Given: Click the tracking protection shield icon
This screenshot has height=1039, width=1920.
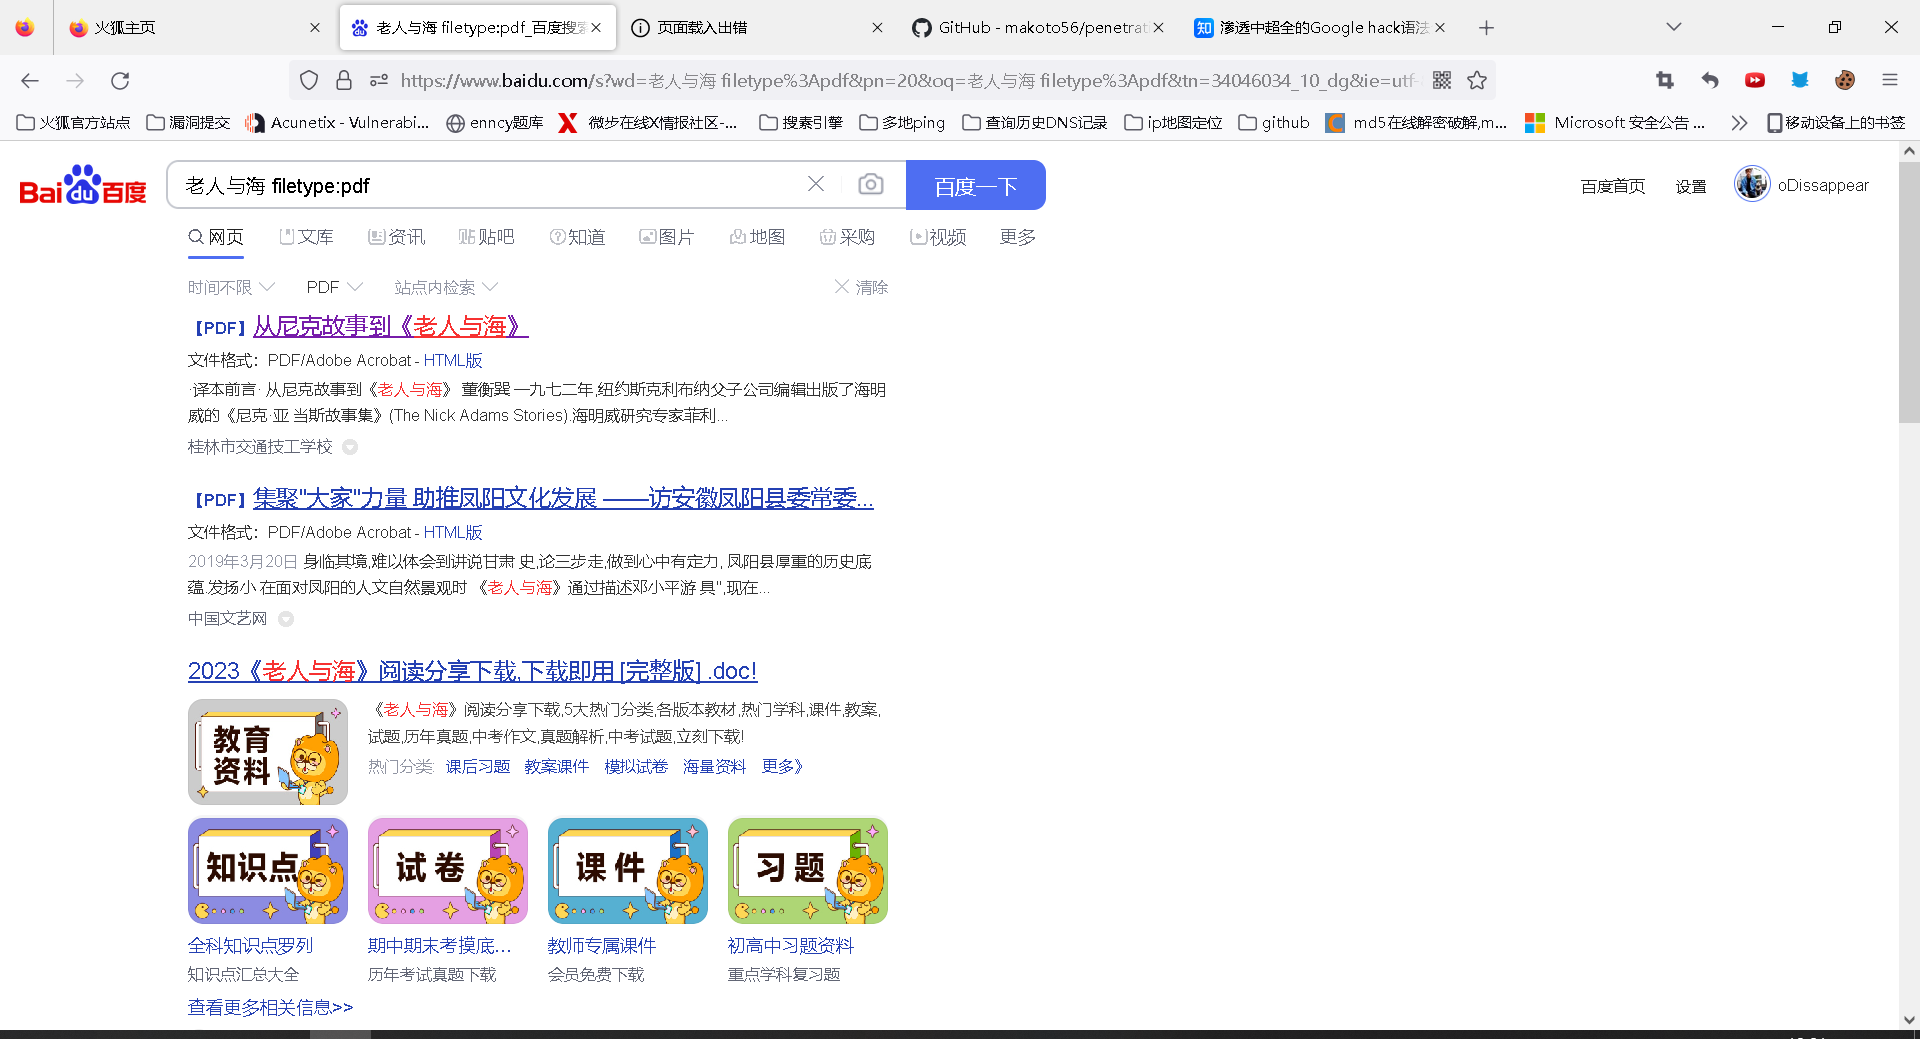Looking at the screenshot, I should click(x=309, y=80).
